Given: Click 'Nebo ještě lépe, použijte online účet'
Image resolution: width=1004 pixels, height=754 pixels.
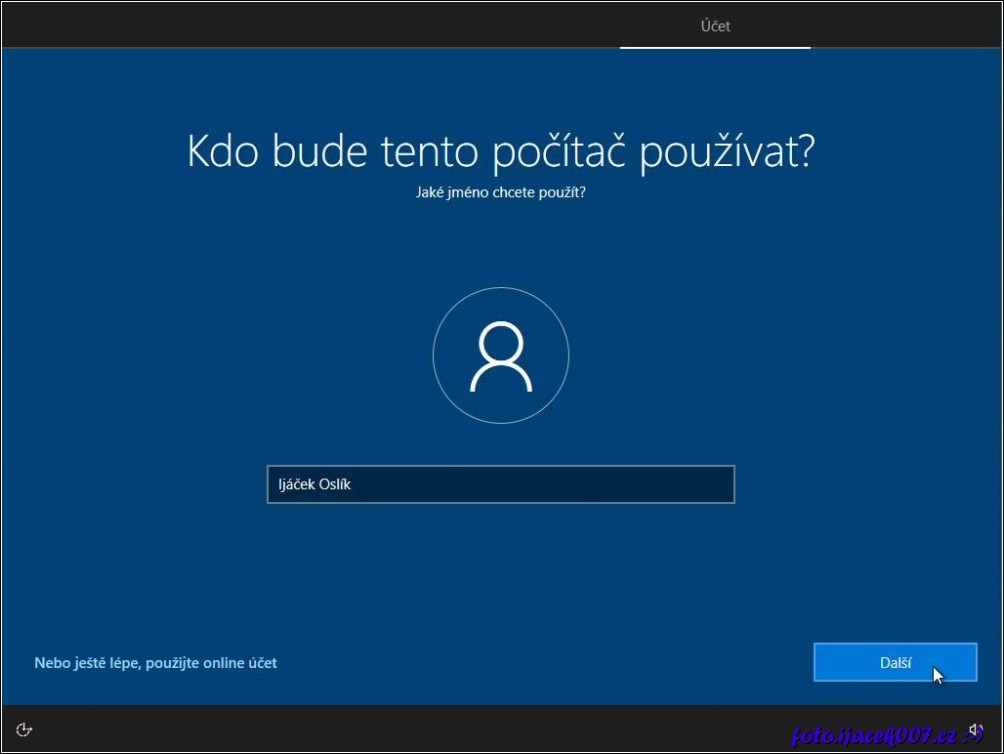Looking at the screenshot, I should tap(156, 662).
